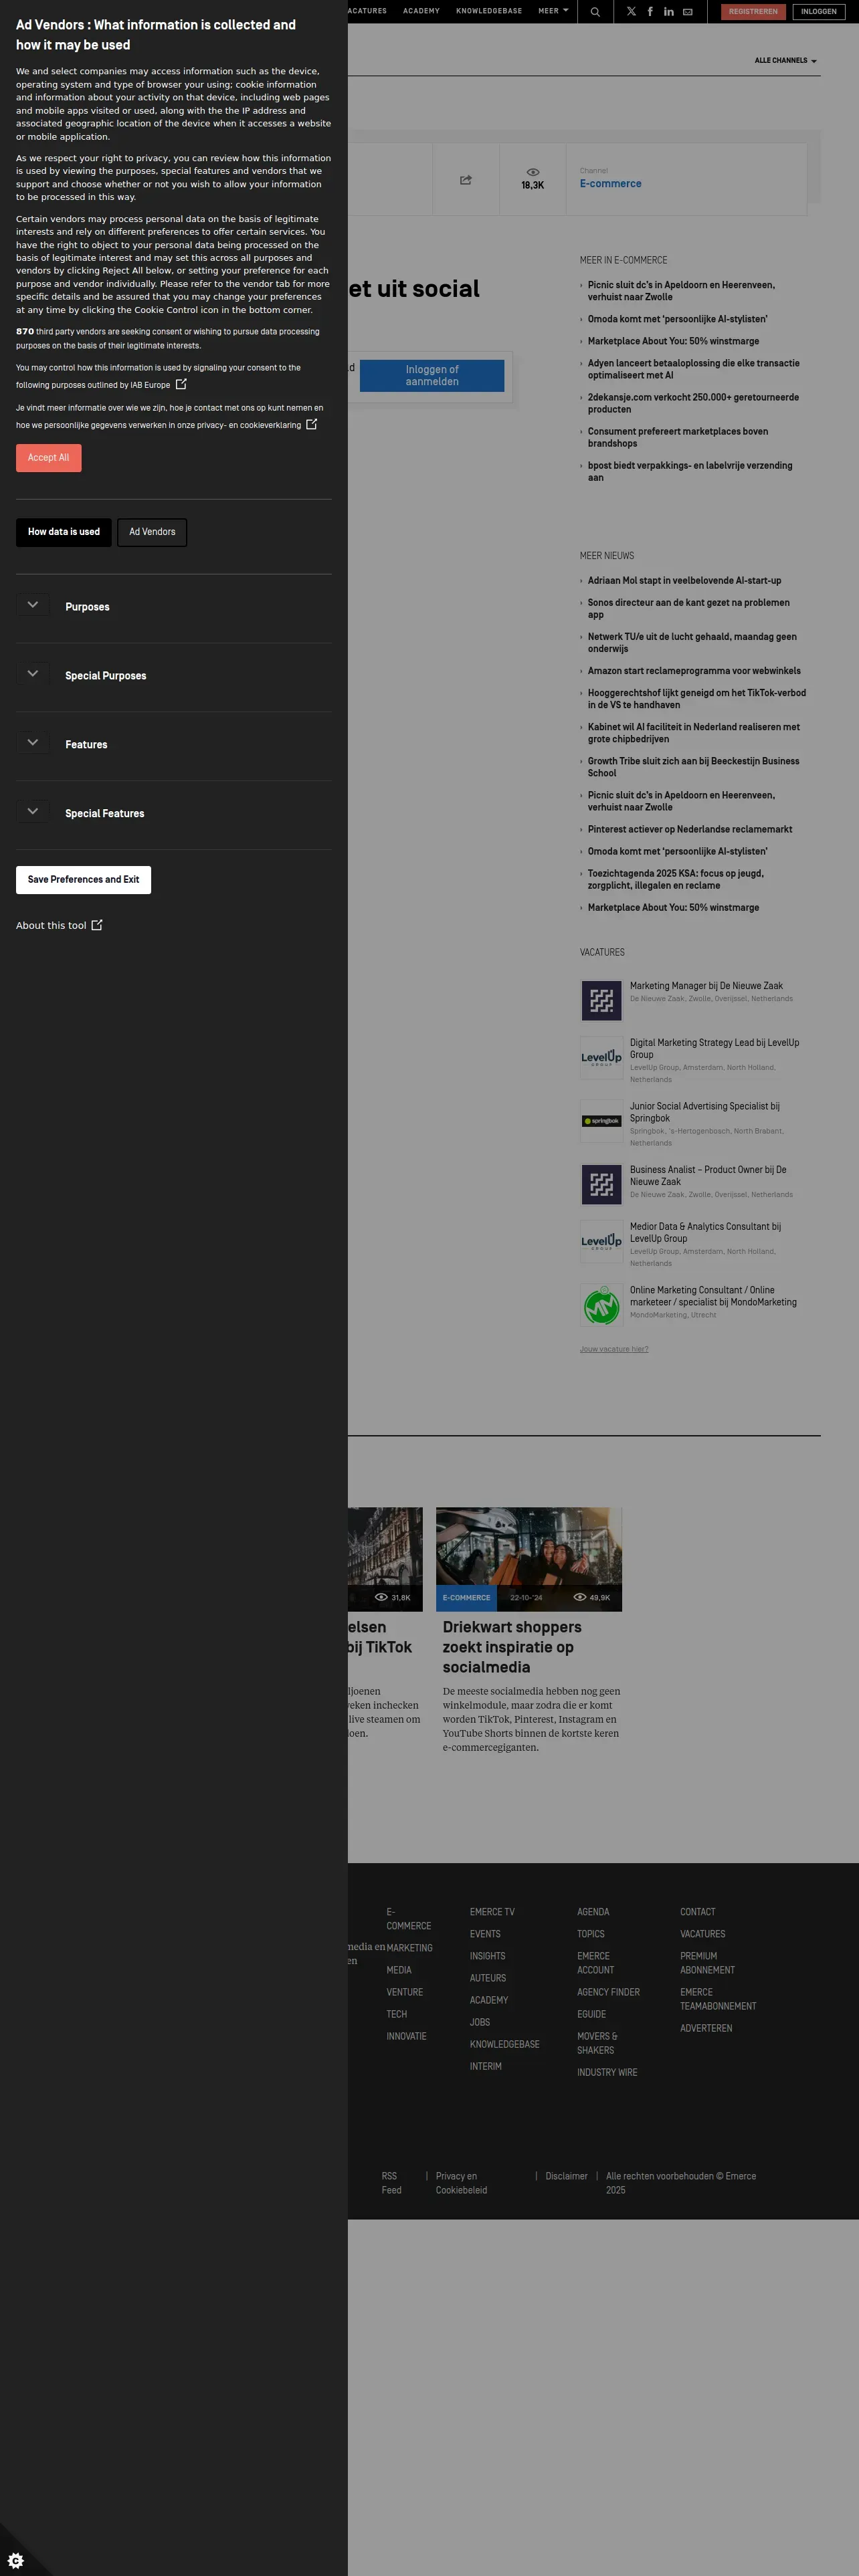The image size is (859, 2576).
Task: Click LevelUp logo beside Digital Marketing Strategy Lead
Action: coord(601,1057)
